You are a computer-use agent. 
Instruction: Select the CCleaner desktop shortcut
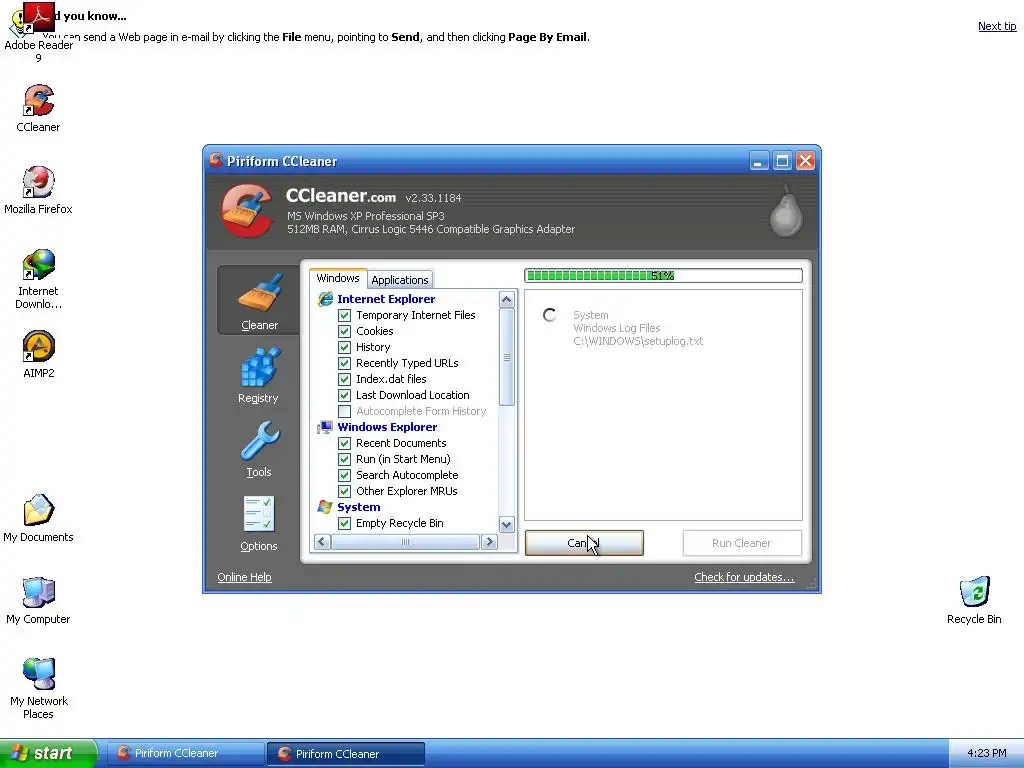(x=38, y=109)
